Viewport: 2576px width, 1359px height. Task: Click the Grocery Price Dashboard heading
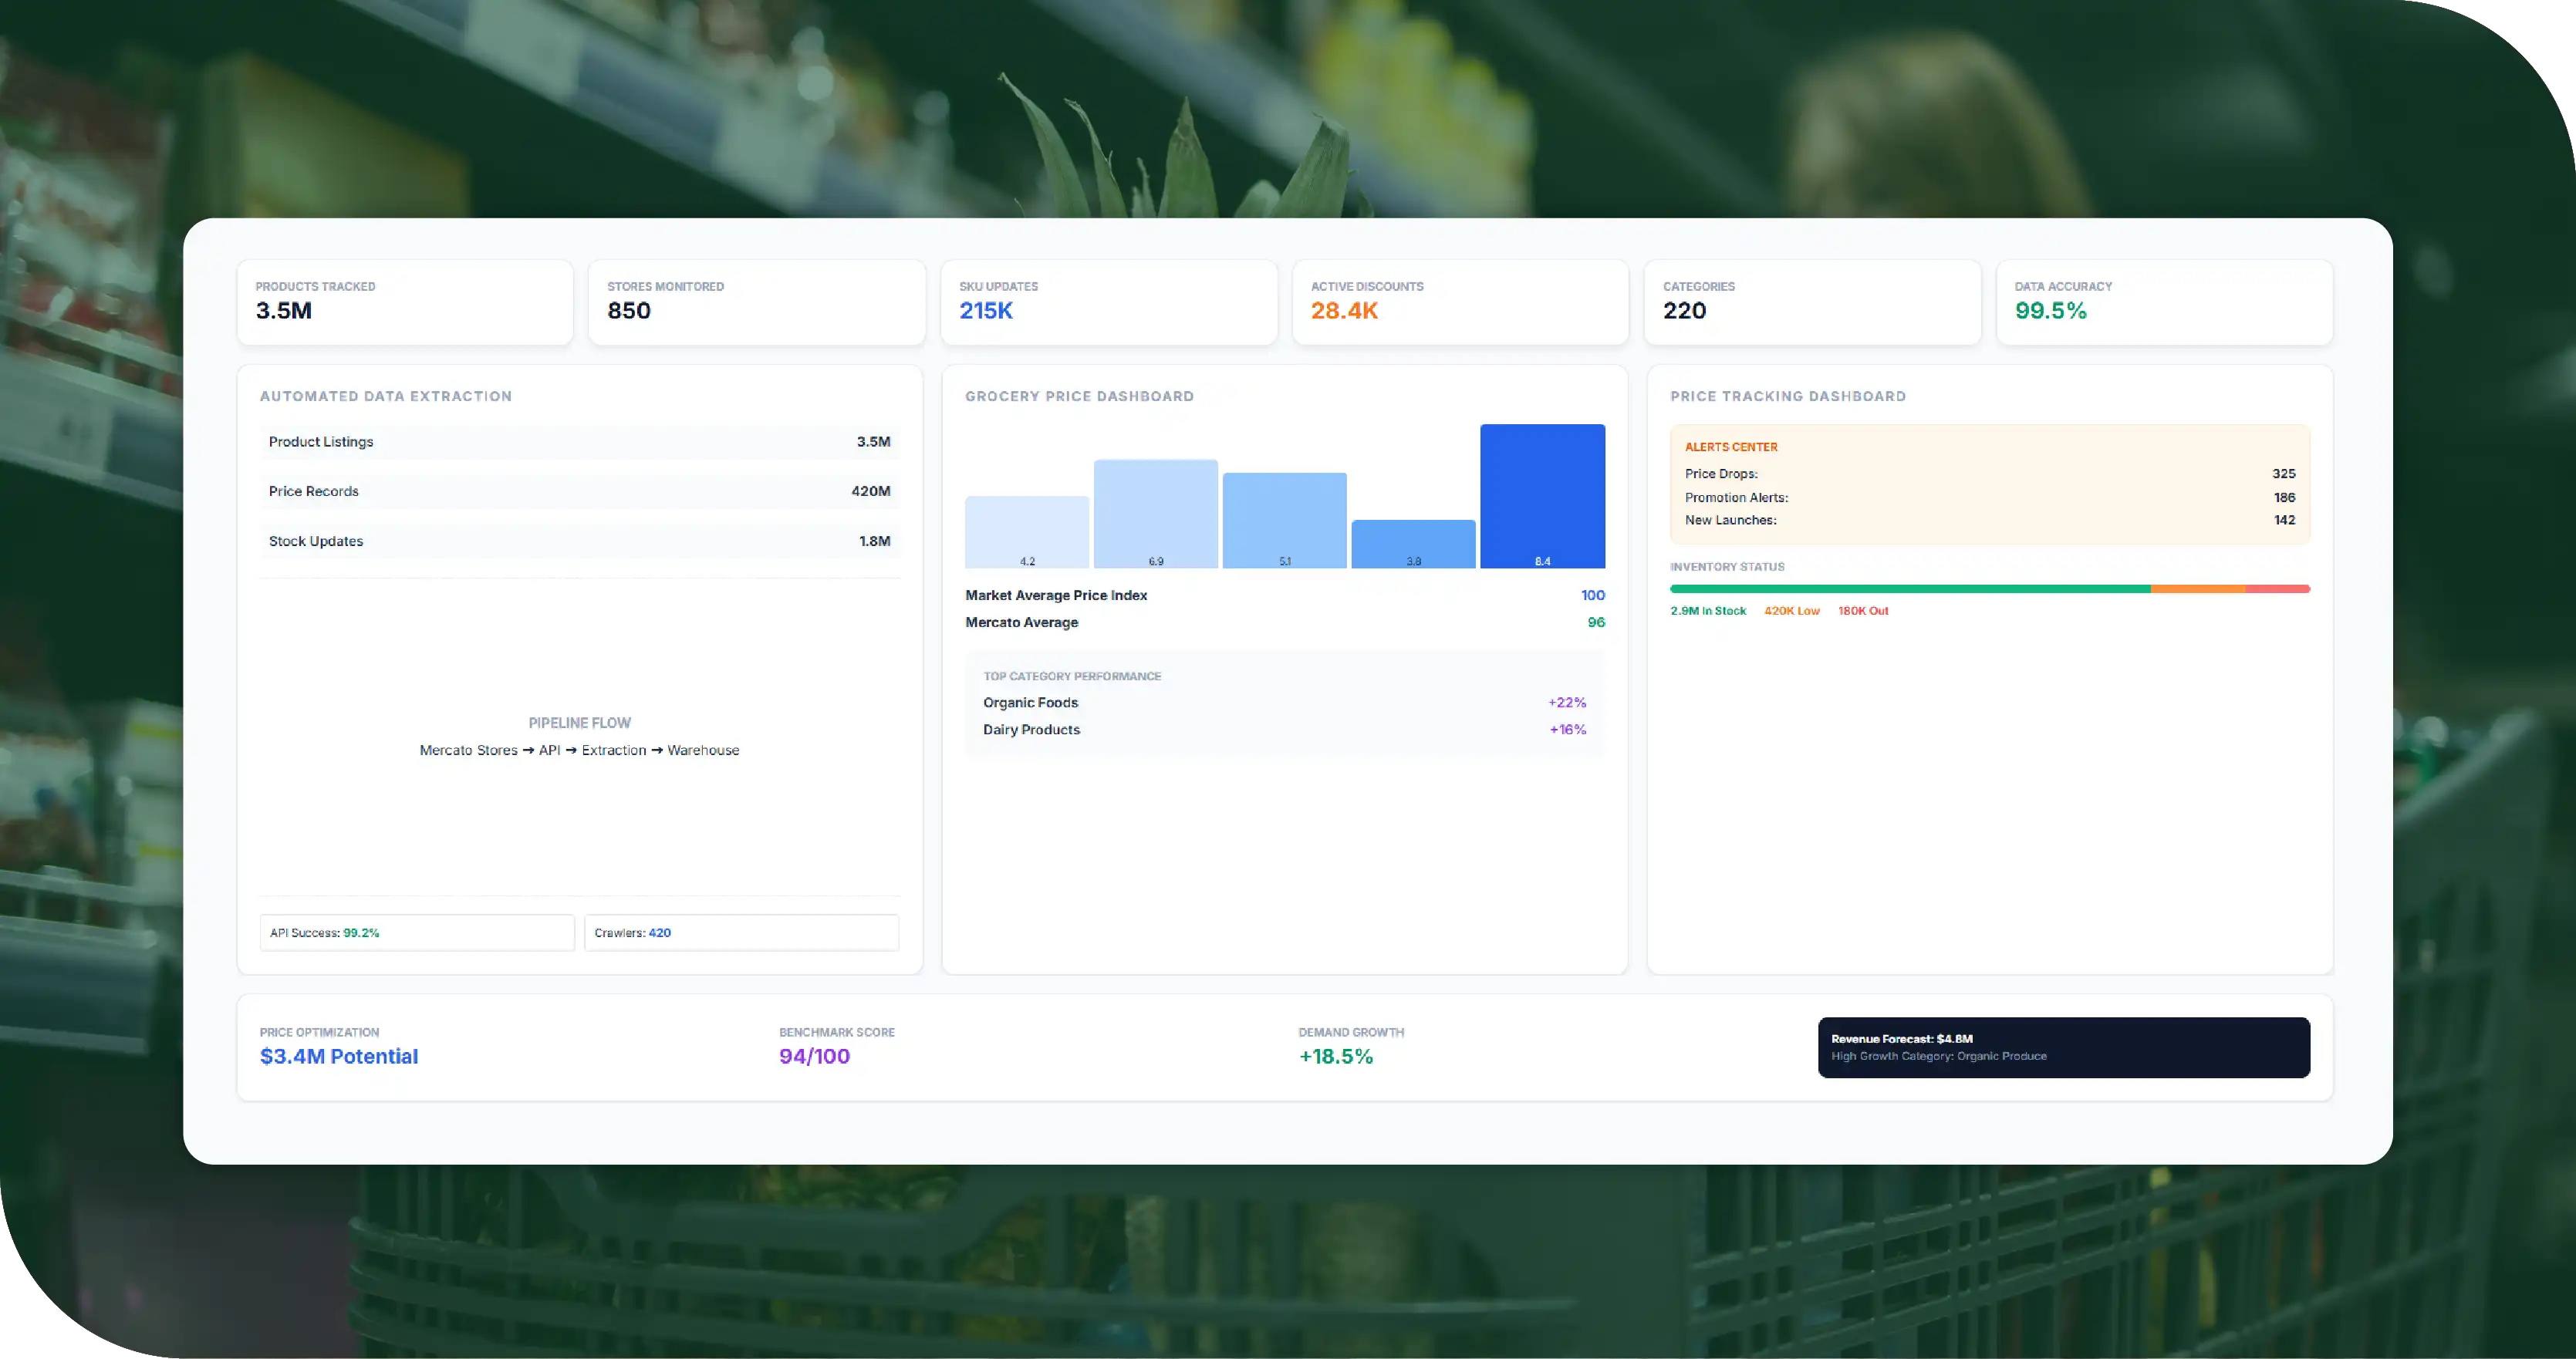coord(1079,397)
